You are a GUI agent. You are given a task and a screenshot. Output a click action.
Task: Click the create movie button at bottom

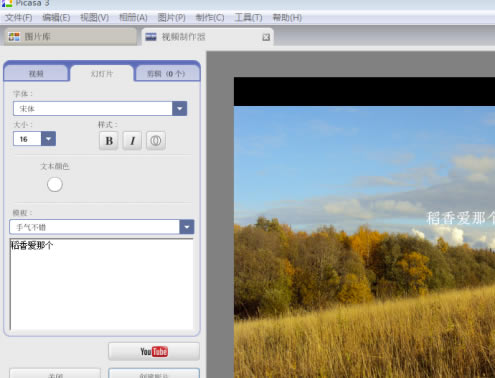[154, 374]
